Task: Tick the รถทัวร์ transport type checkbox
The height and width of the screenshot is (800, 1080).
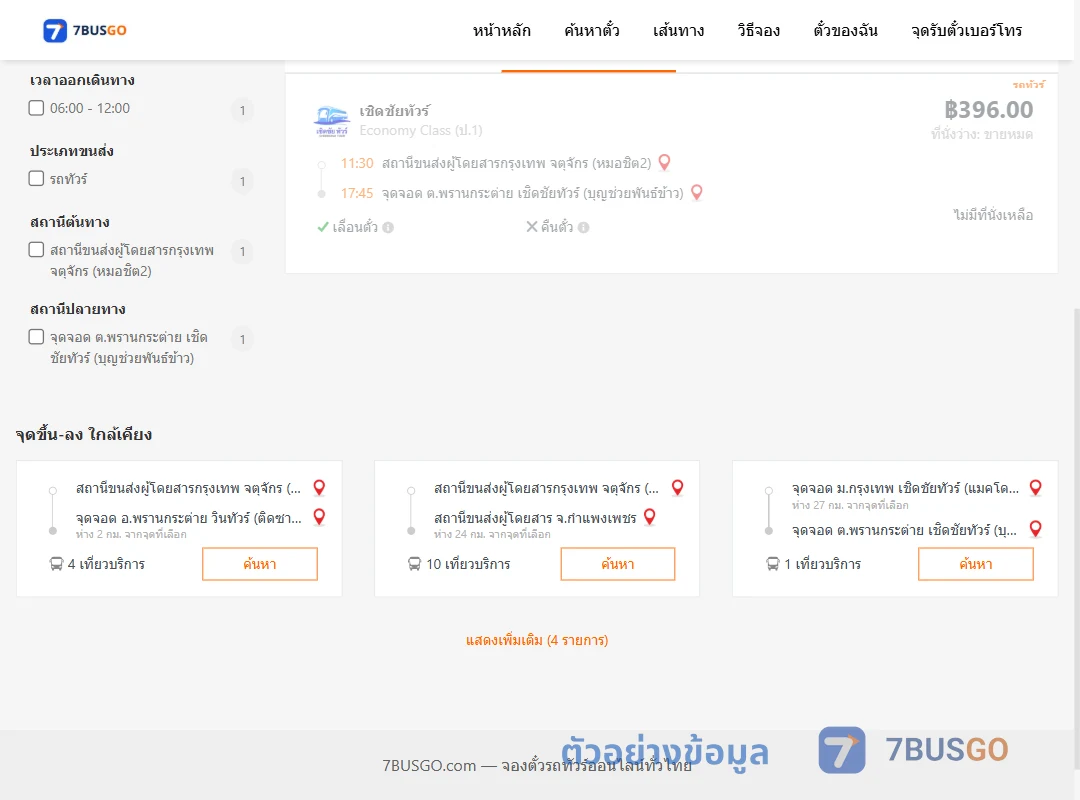Action: [x=37, y=178]
